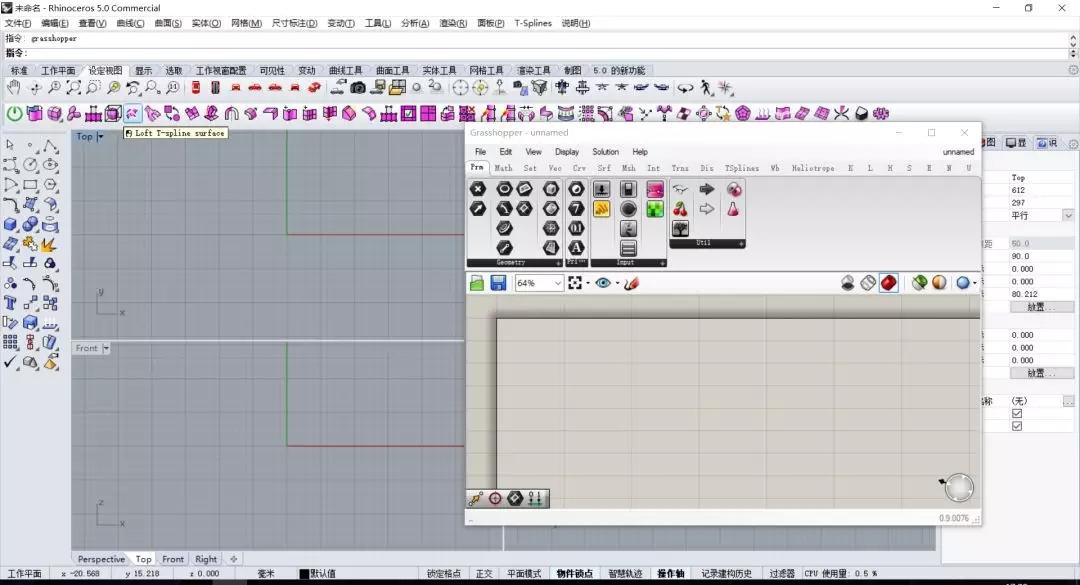The height and width of the screenshot is (585, 1080).
Task: Click the 过滤器 filter button in status bar
Action: coord(782,573)
